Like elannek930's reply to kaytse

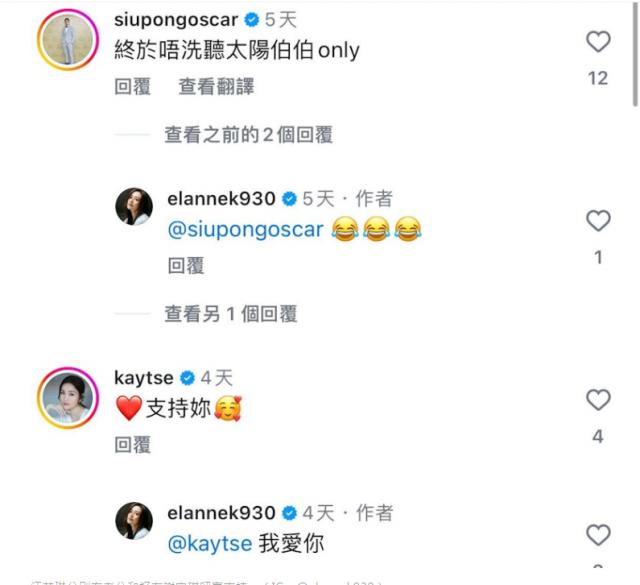tap(597, 534)
